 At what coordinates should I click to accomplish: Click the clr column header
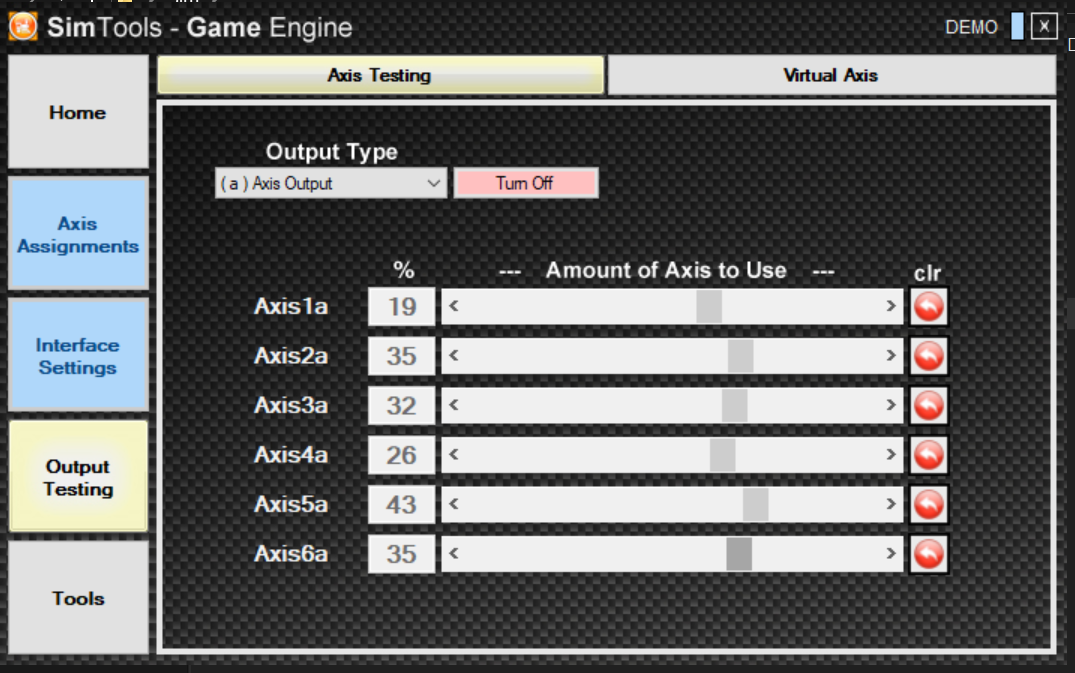coord(928,273)
